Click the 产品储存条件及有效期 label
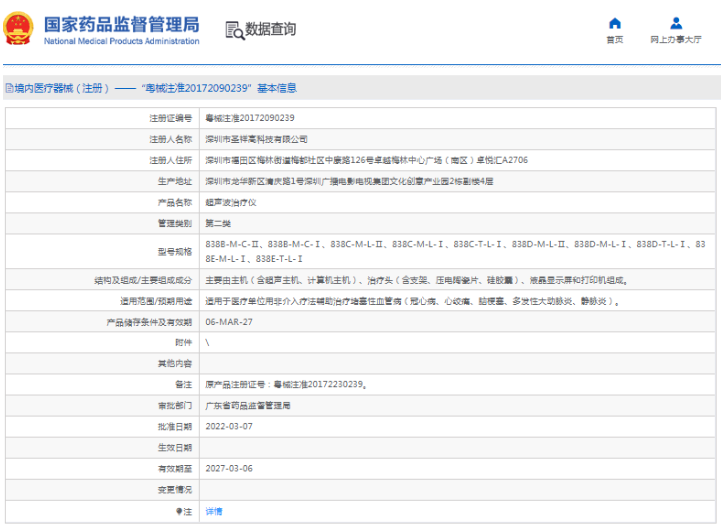The height and width of the screenshot is (529, 721). coord(149,322)
